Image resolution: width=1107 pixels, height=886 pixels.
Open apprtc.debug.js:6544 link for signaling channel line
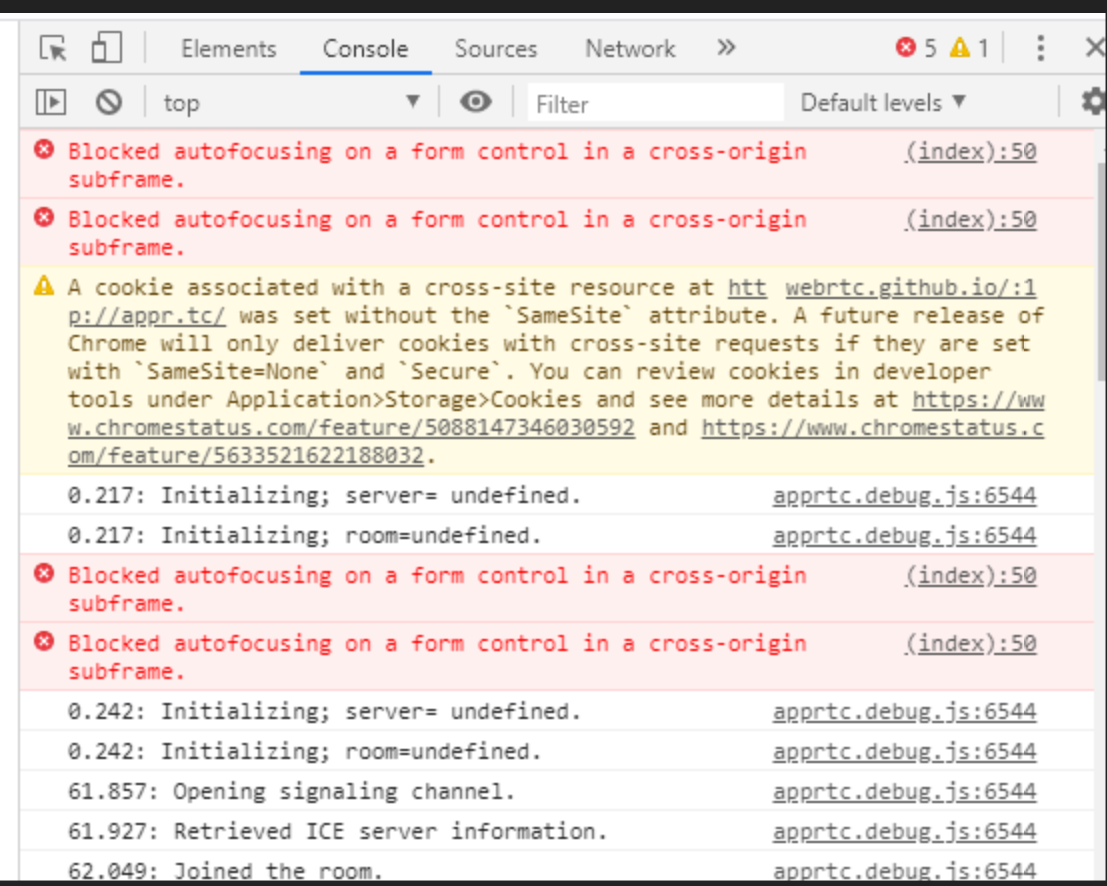coord(904,791)
